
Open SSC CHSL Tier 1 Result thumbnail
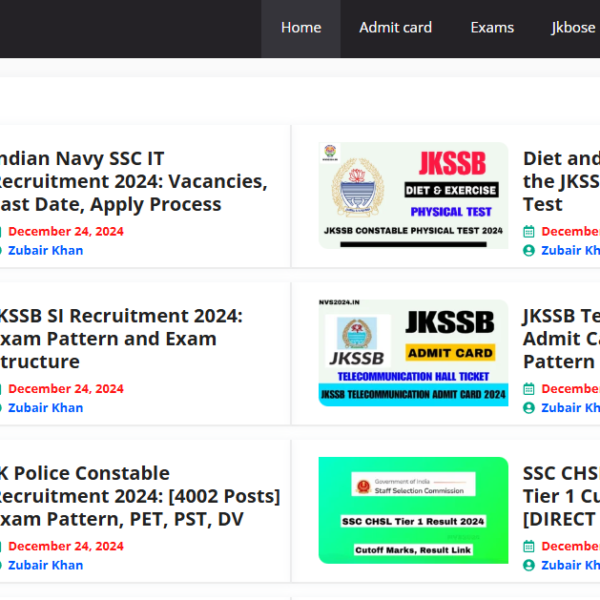(x=413, y=510)
